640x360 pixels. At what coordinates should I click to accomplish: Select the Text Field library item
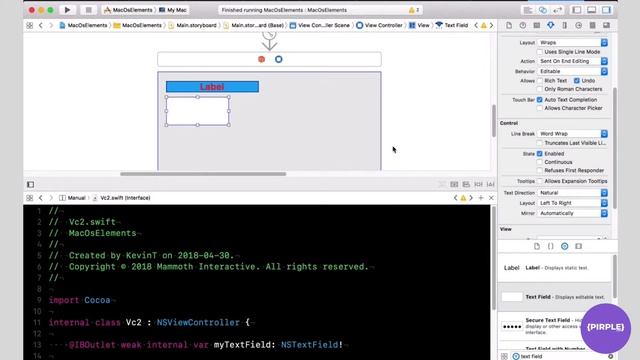point(554,297)
